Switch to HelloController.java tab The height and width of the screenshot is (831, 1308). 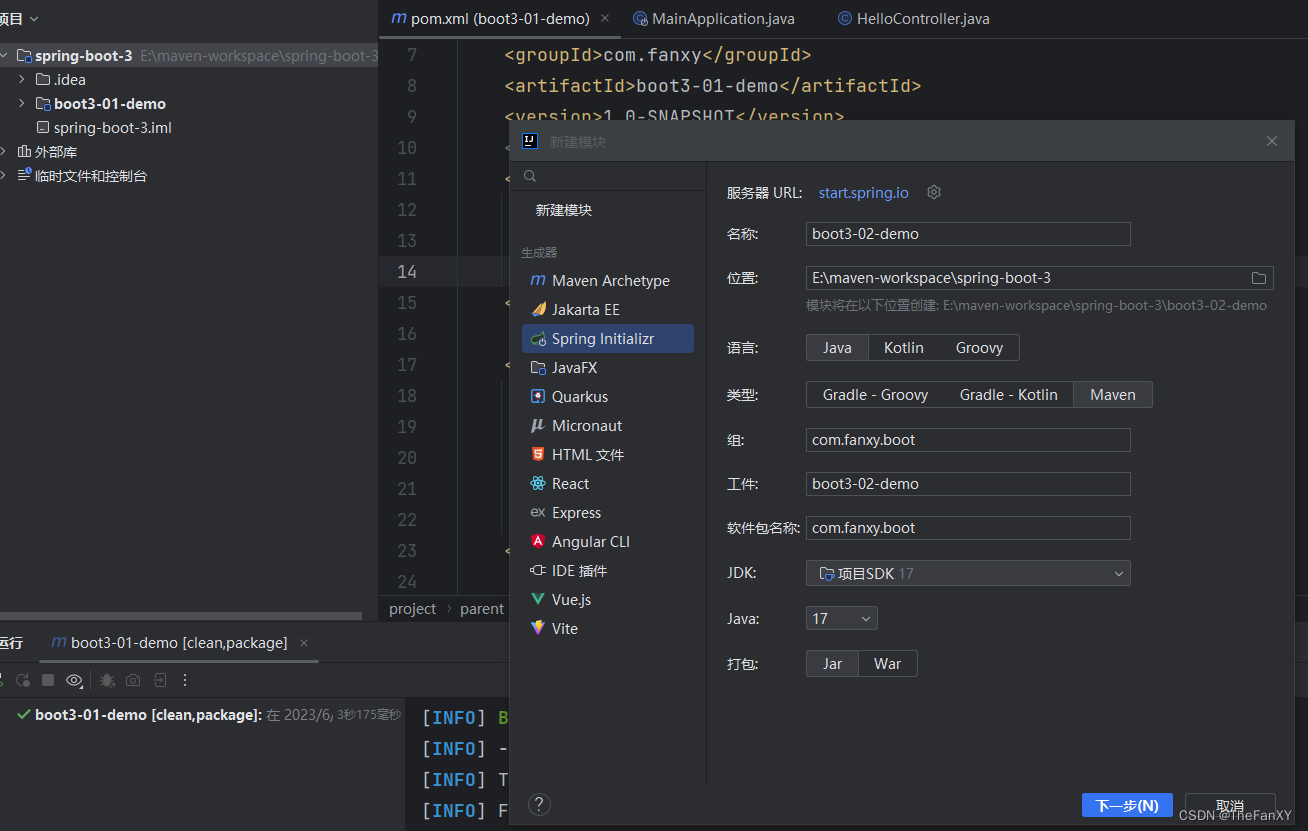pyautogui.click(x=913, y=19)
